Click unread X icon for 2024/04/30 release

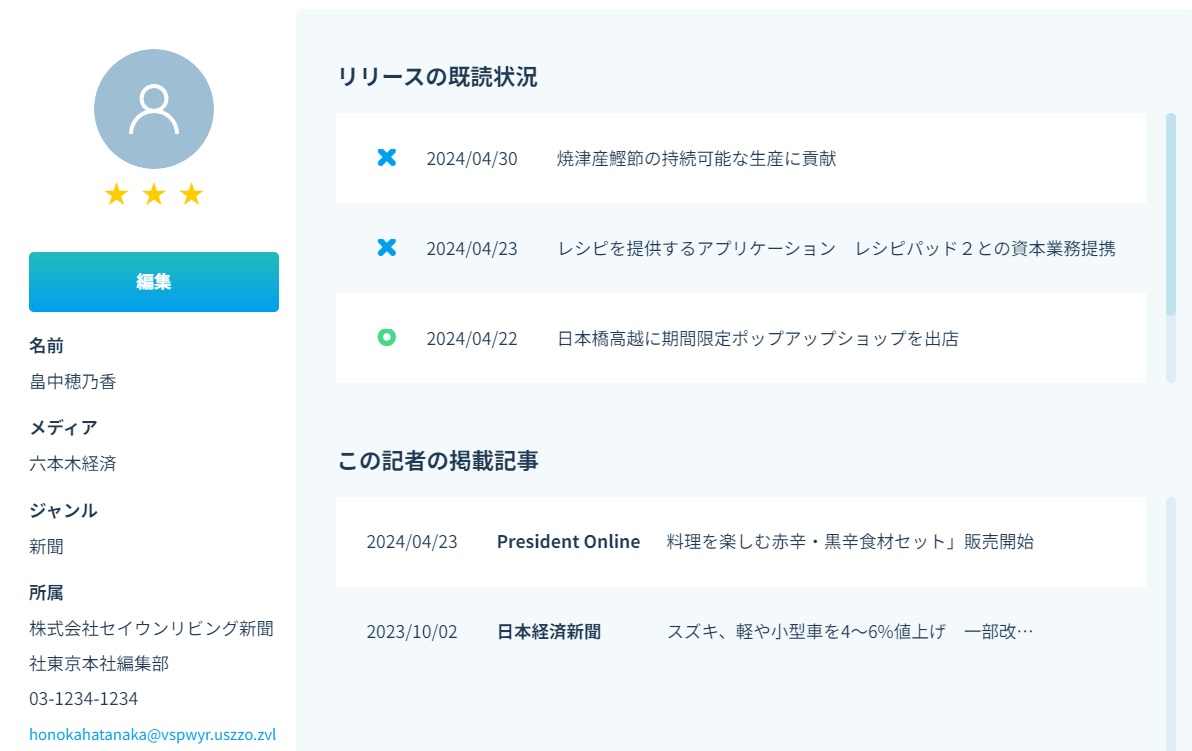point(387,158)
